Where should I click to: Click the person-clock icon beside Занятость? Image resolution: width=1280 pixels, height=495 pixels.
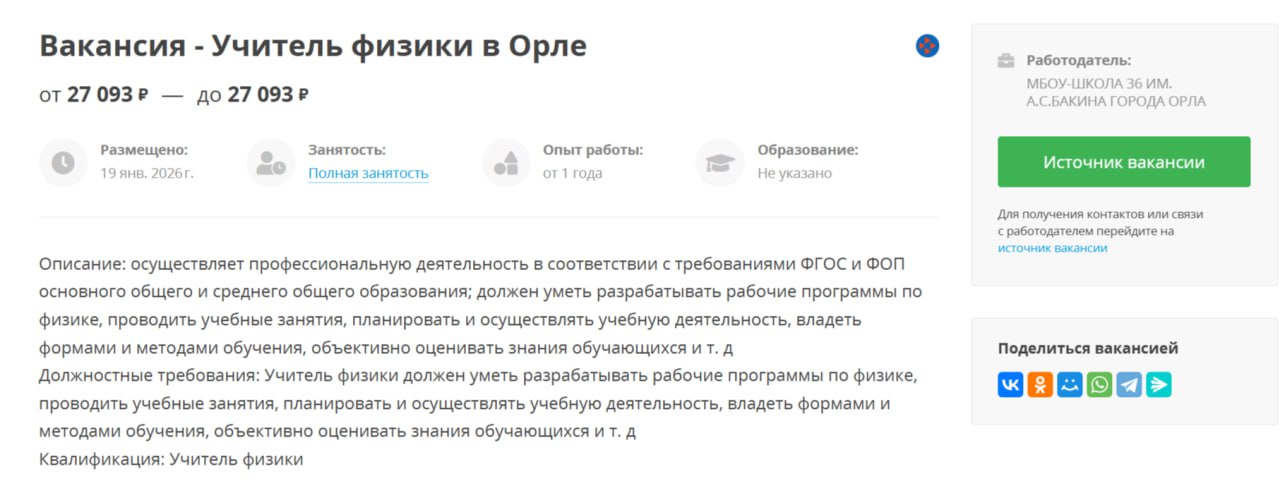[x=271, y=162]
